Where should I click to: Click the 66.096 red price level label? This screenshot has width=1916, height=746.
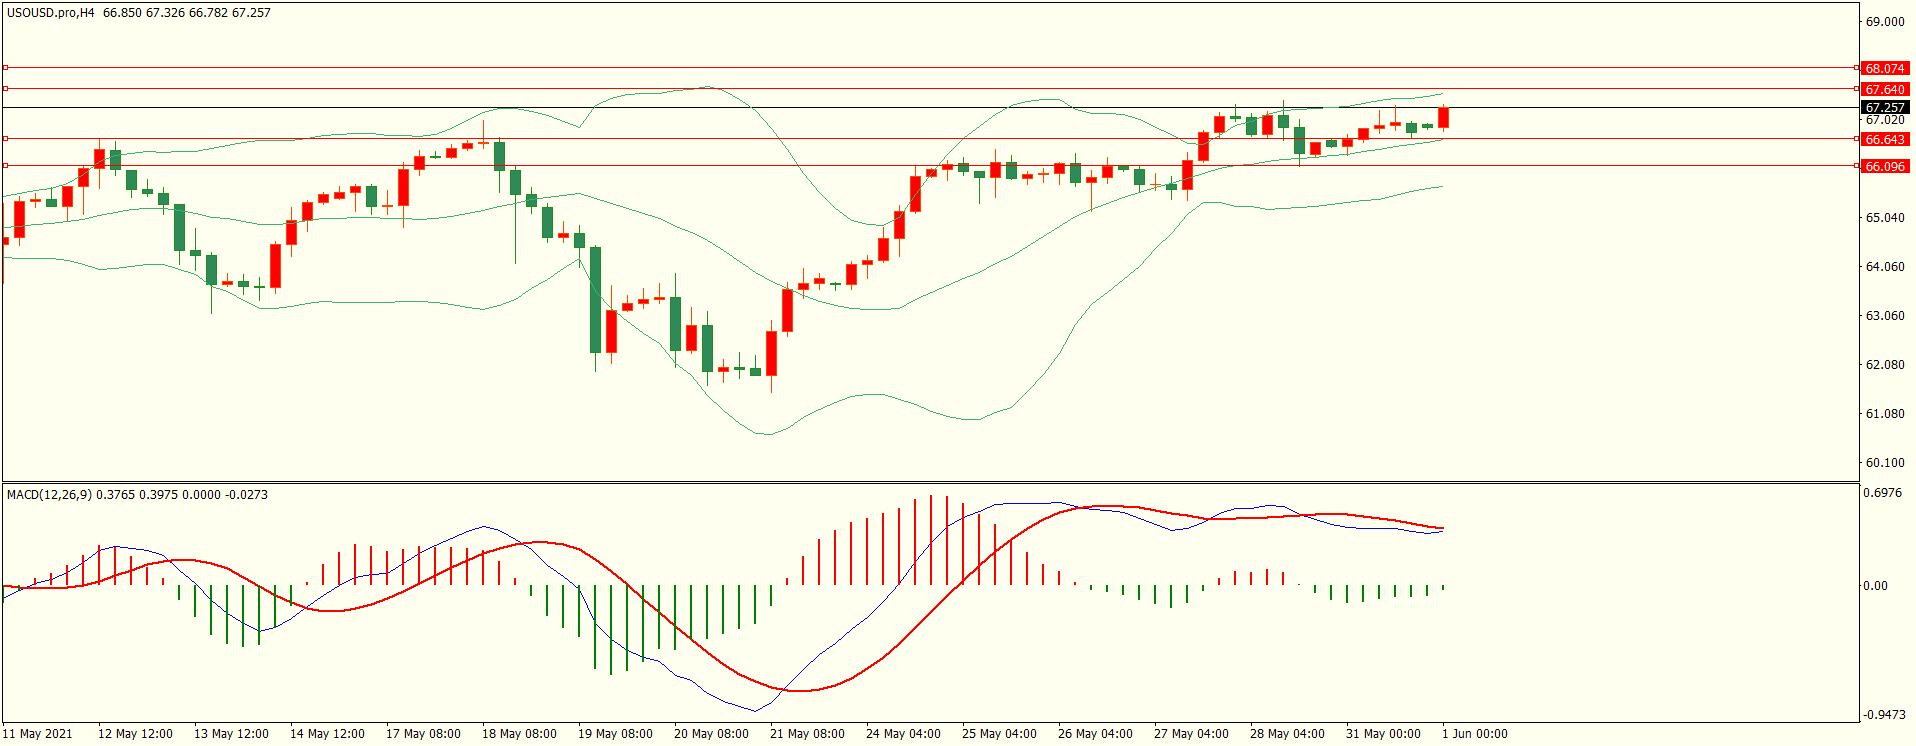1884,167
